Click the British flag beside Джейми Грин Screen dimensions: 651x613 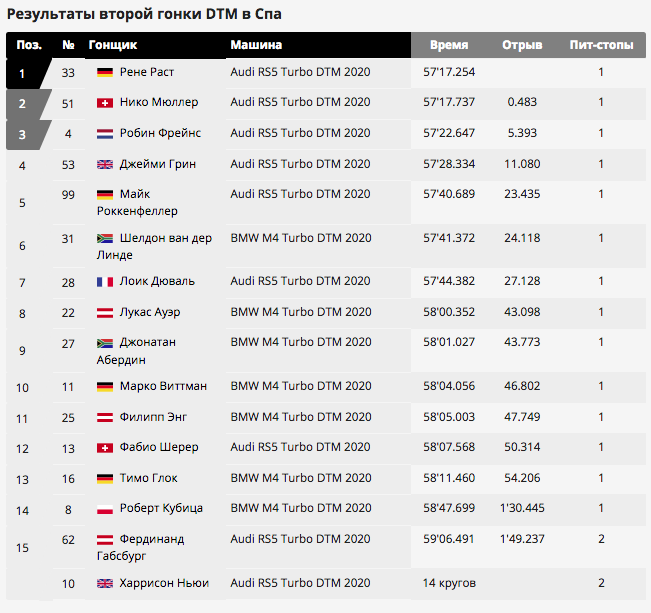tap(105, 165)
